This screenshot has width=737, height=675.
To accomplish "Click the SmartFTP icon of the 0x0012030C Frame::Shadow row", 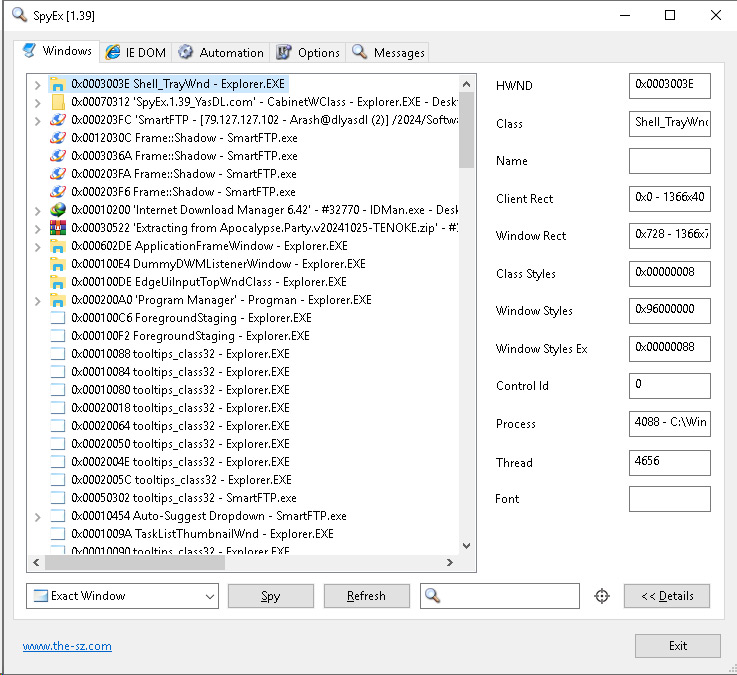I will point(57,138).
